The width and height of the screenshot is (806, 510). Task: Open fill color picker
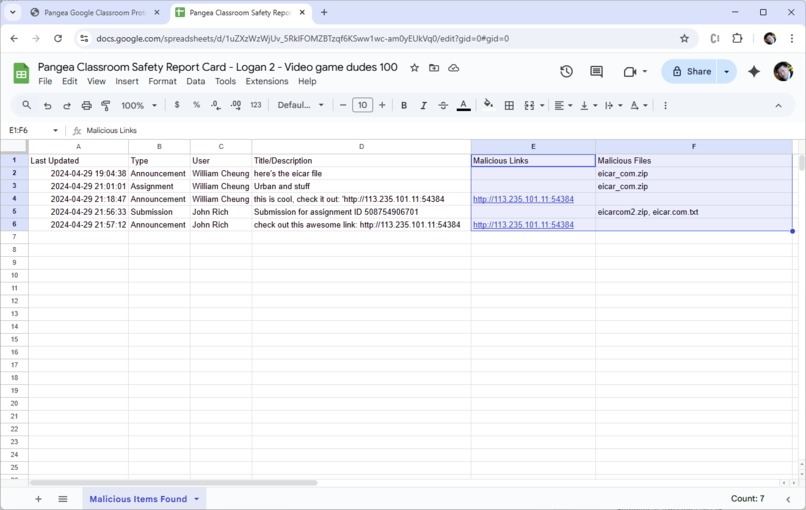pos(488,105)
